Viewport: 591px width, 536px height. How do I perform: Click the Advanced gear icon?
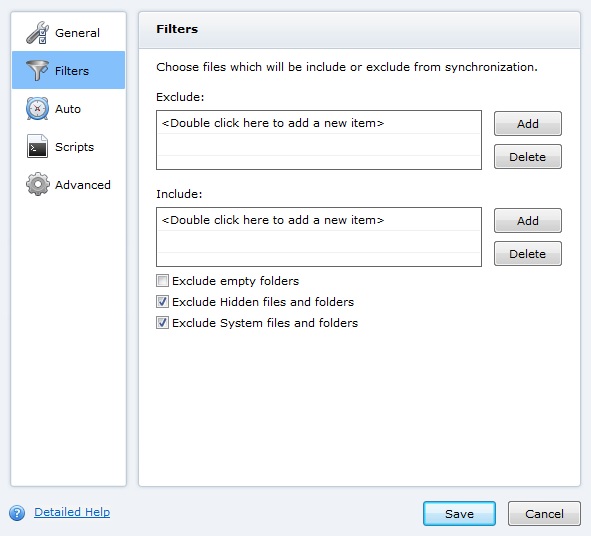[37, 184]
